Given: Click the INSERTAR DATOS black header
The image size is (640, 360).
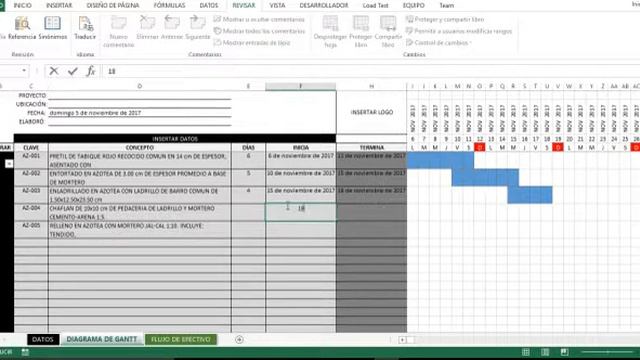Looking at the screenshot, I should (175, 139).
